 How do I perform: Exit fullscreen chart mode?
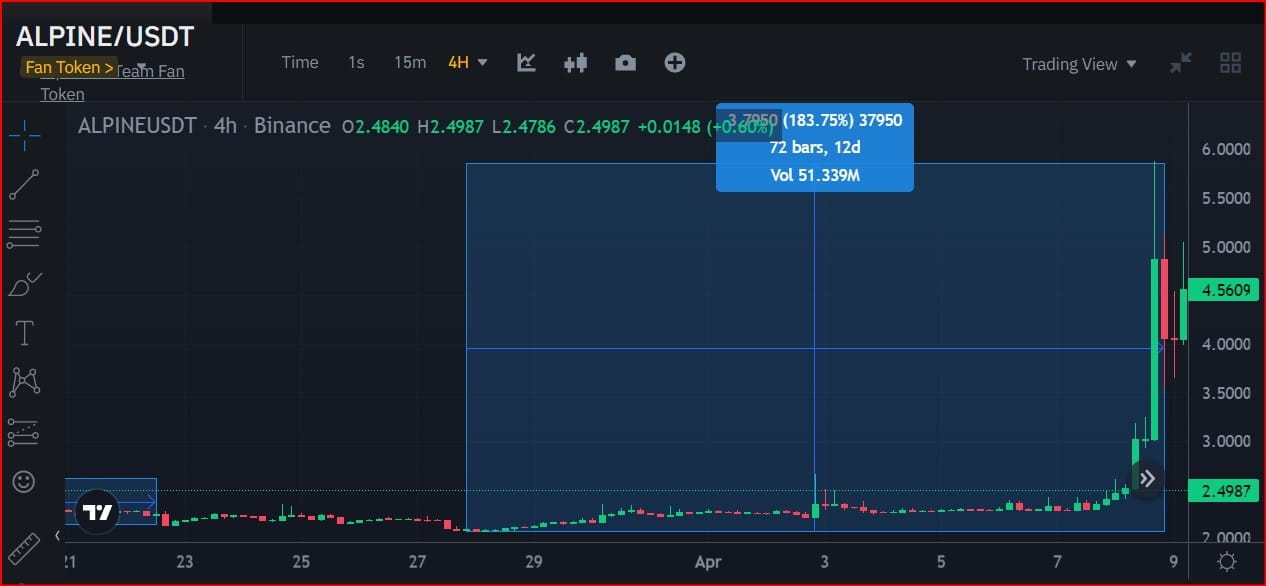(1181, 63)
